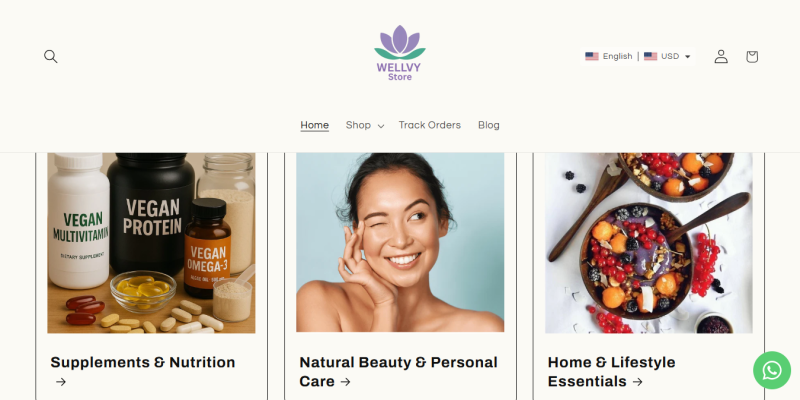800x400 pixels.
Task: Click arrow next to Supplements & Nutrition
Action: tap(61, 382)
